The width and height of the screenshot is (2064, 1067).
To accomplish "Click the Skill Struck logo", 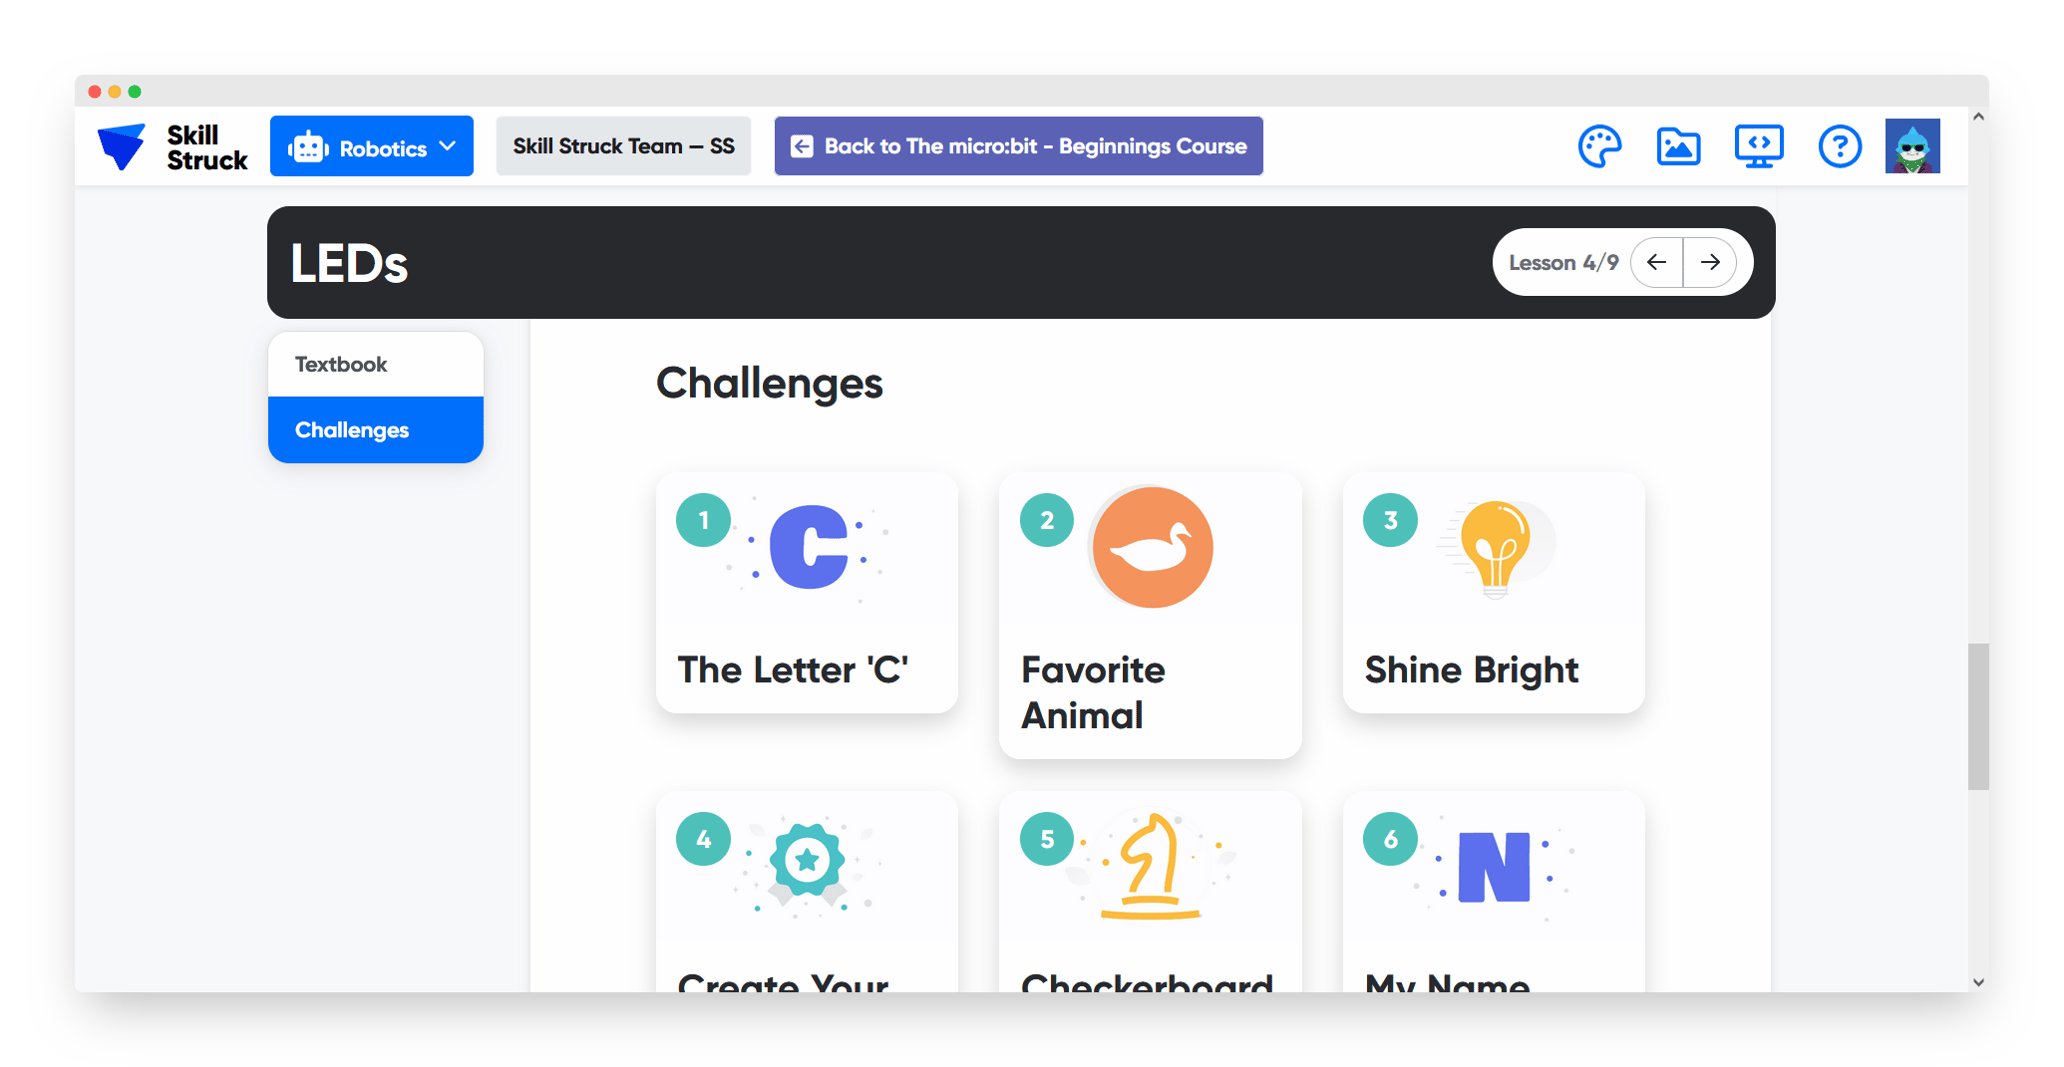I will 172,147.
